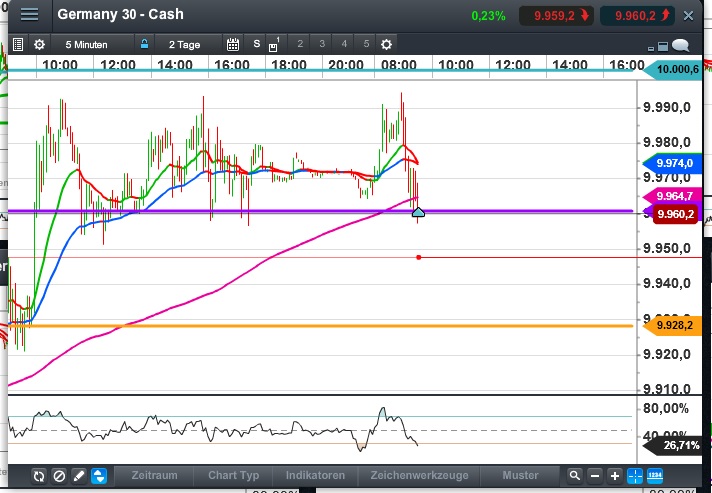Toggle the blue crosshair icon

coord(635,476)
